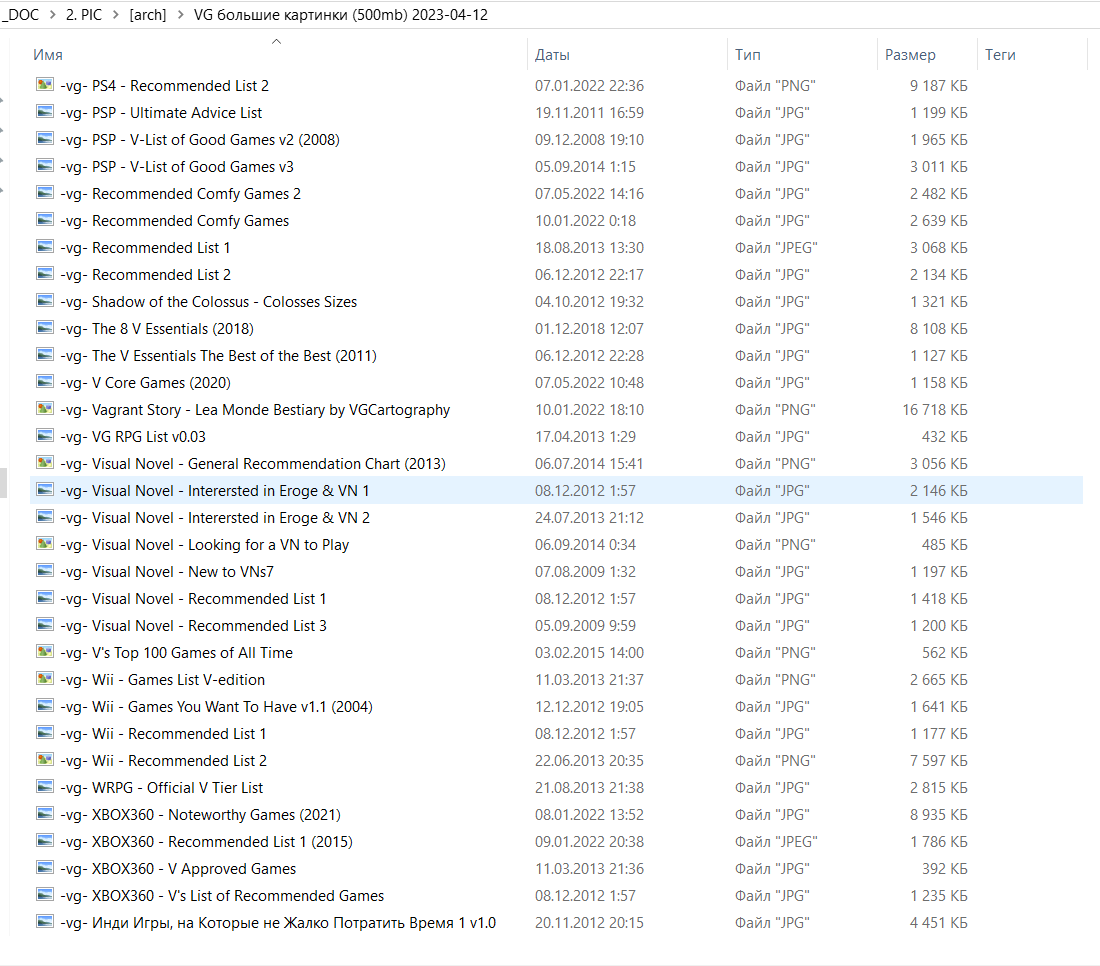
Task: Click current folder 'VG большие картинки' in breadcrumb
Action: click(x=340, y=15)
